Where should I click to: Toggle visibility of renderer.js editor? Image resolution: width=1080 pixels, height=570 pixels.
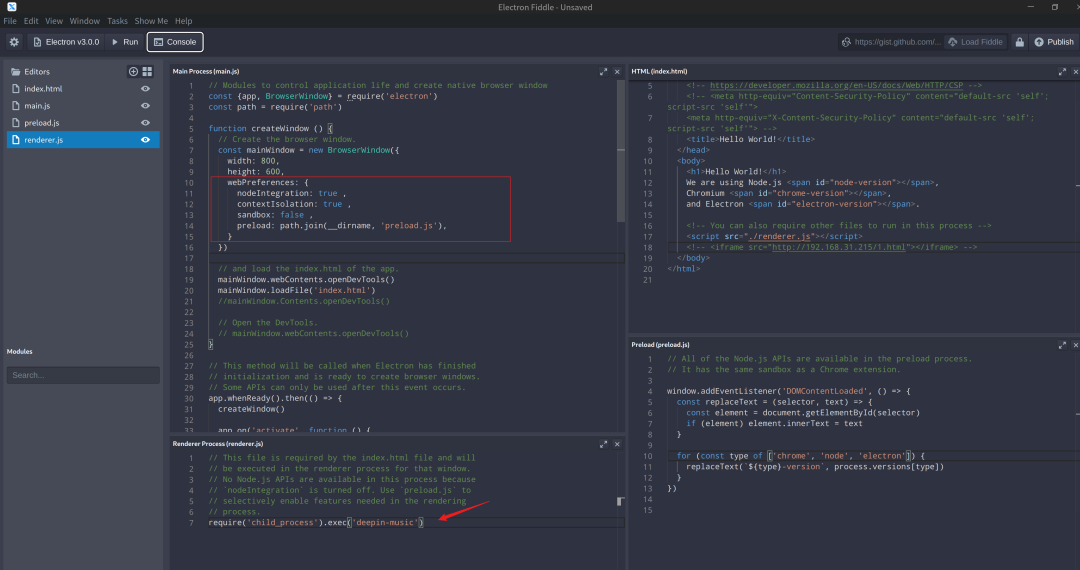[x=145, y=140]
